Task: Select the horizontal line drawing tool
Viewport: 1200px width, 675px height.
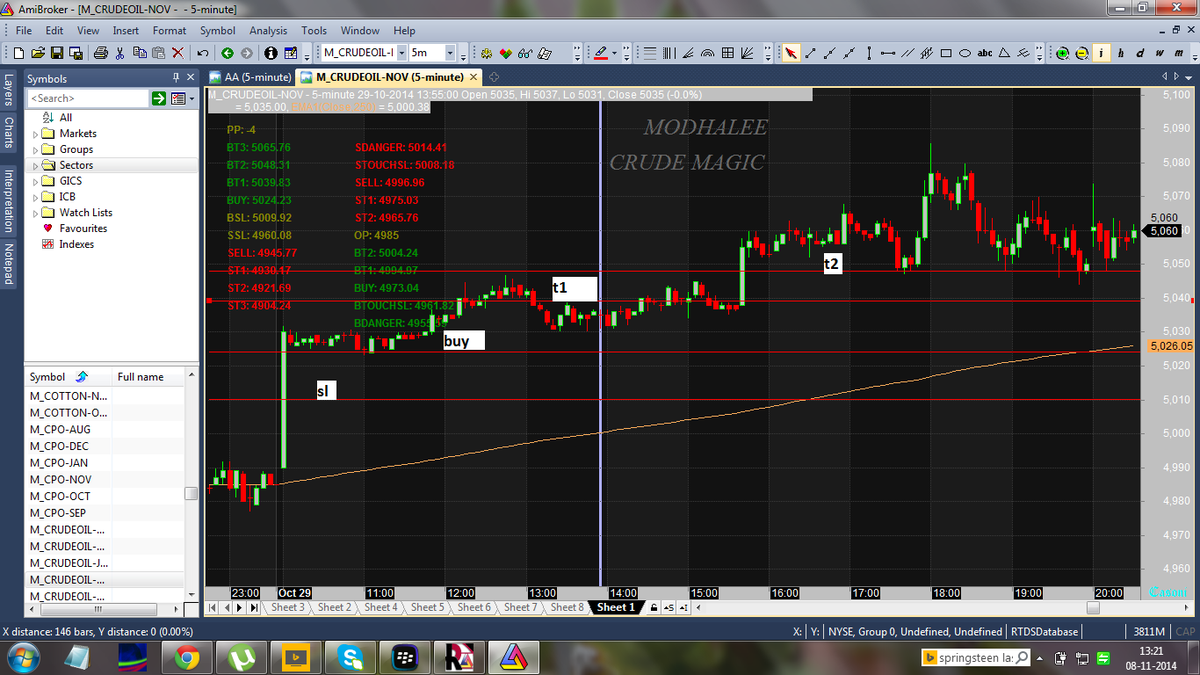Action: pos(888,53)
